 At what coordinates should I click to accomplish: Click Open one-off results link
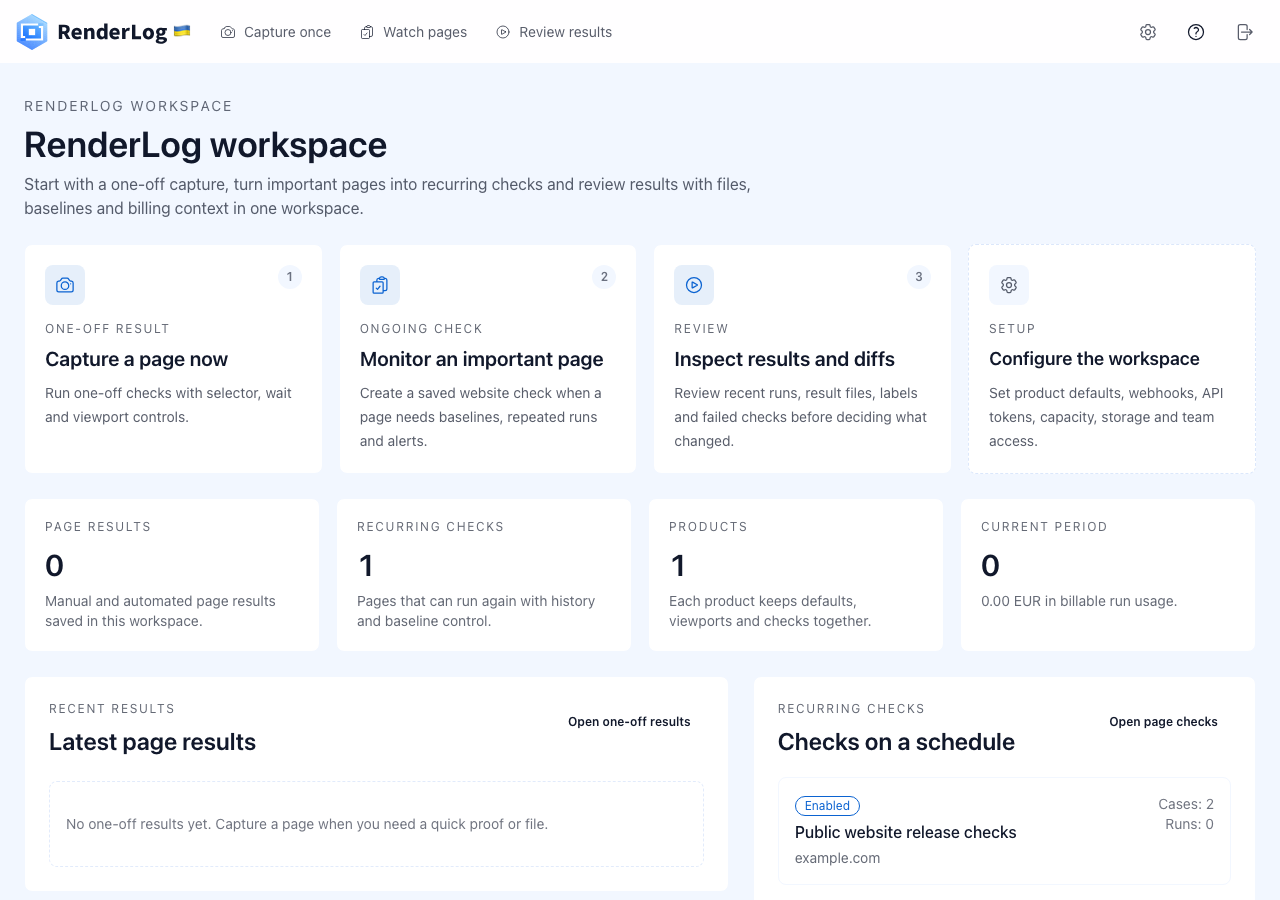coord(629,722)
